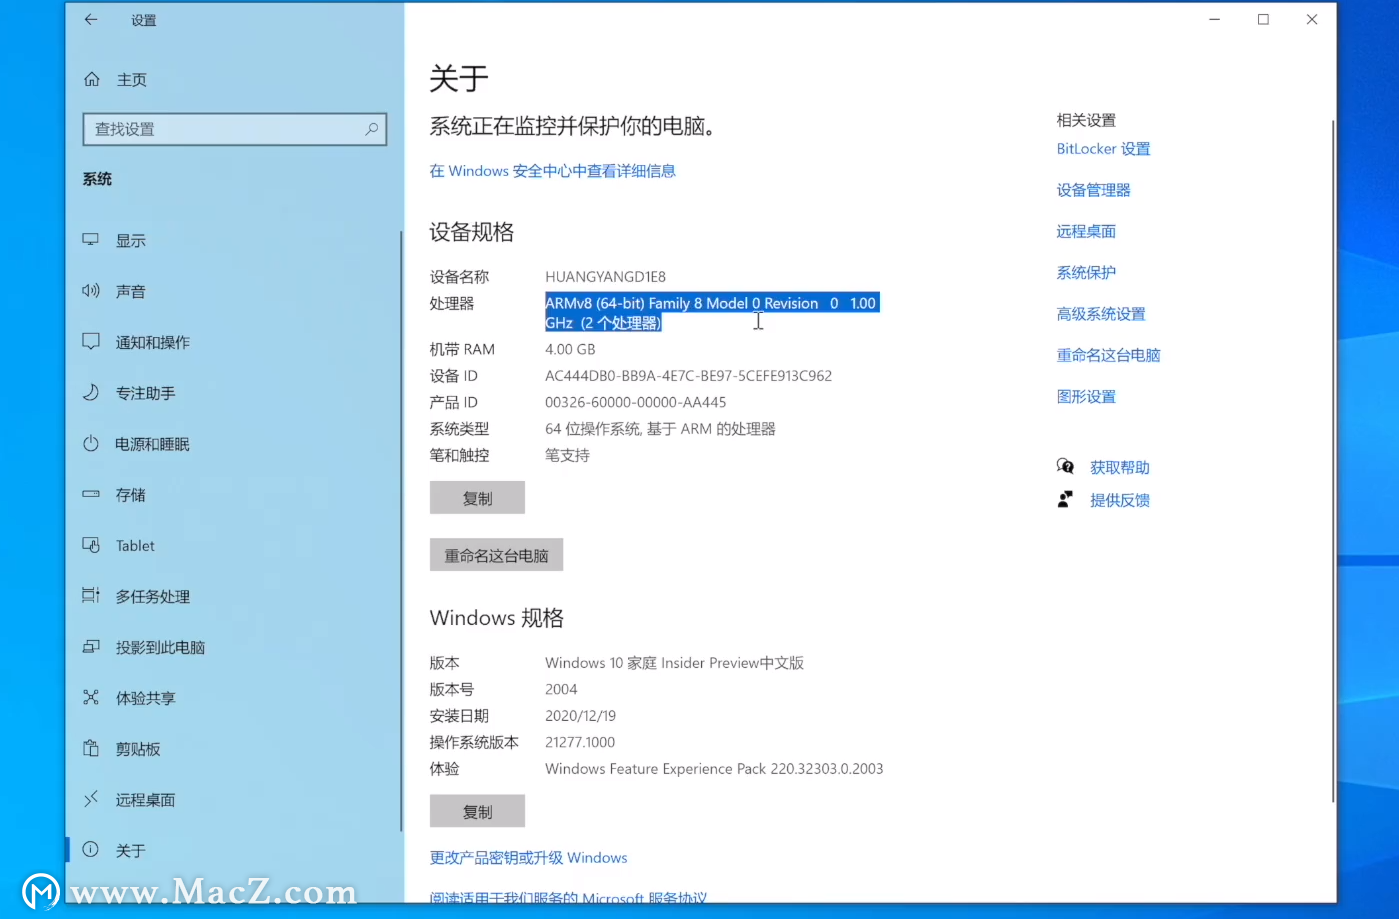Screen dimensions: 1399x919
Task: Select the 存储 drive icon
Action: coord(91,494)
